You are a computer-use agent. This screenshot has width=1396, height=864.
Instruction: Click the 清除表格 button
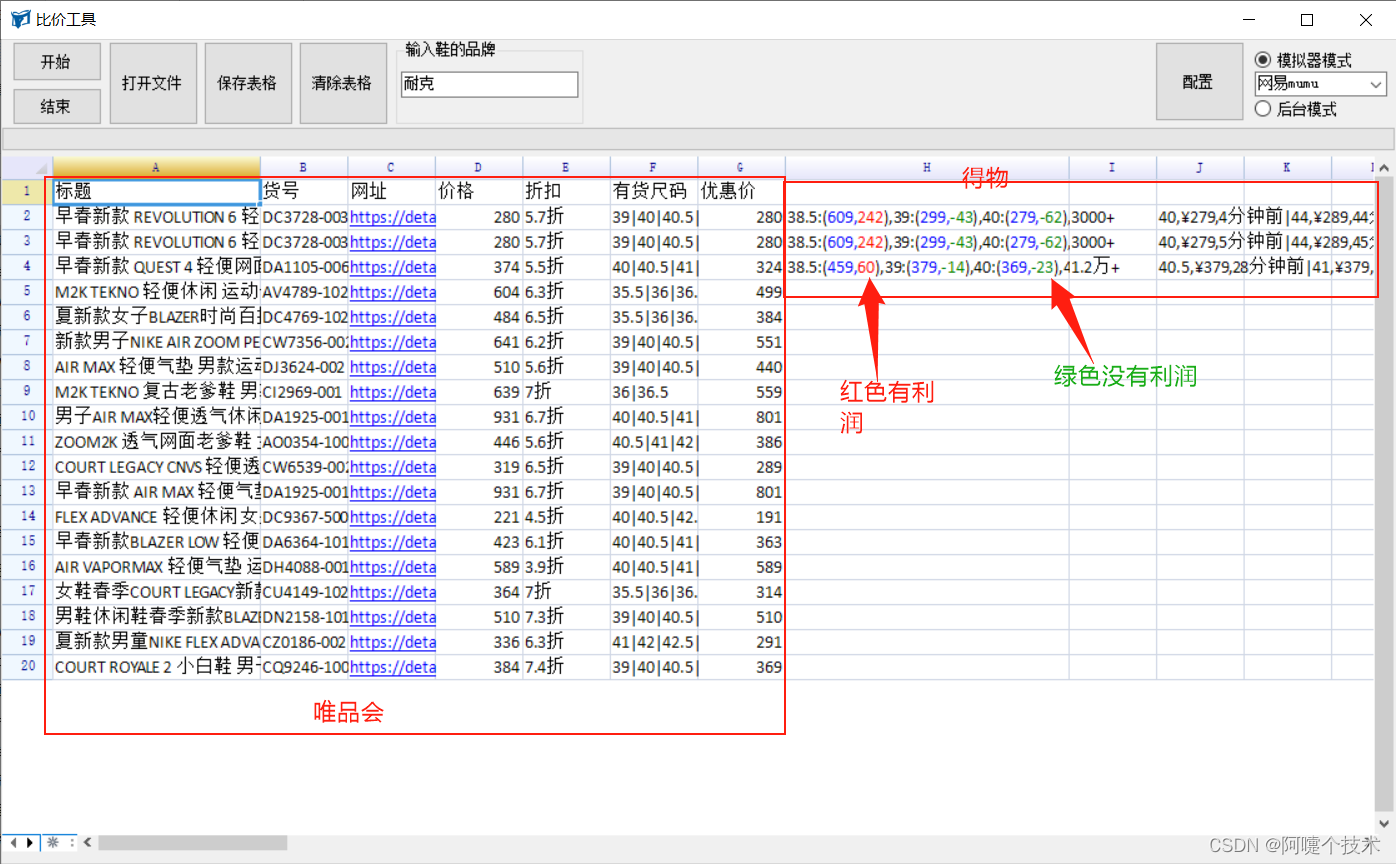pyautogui.click(x=342, y=83)
